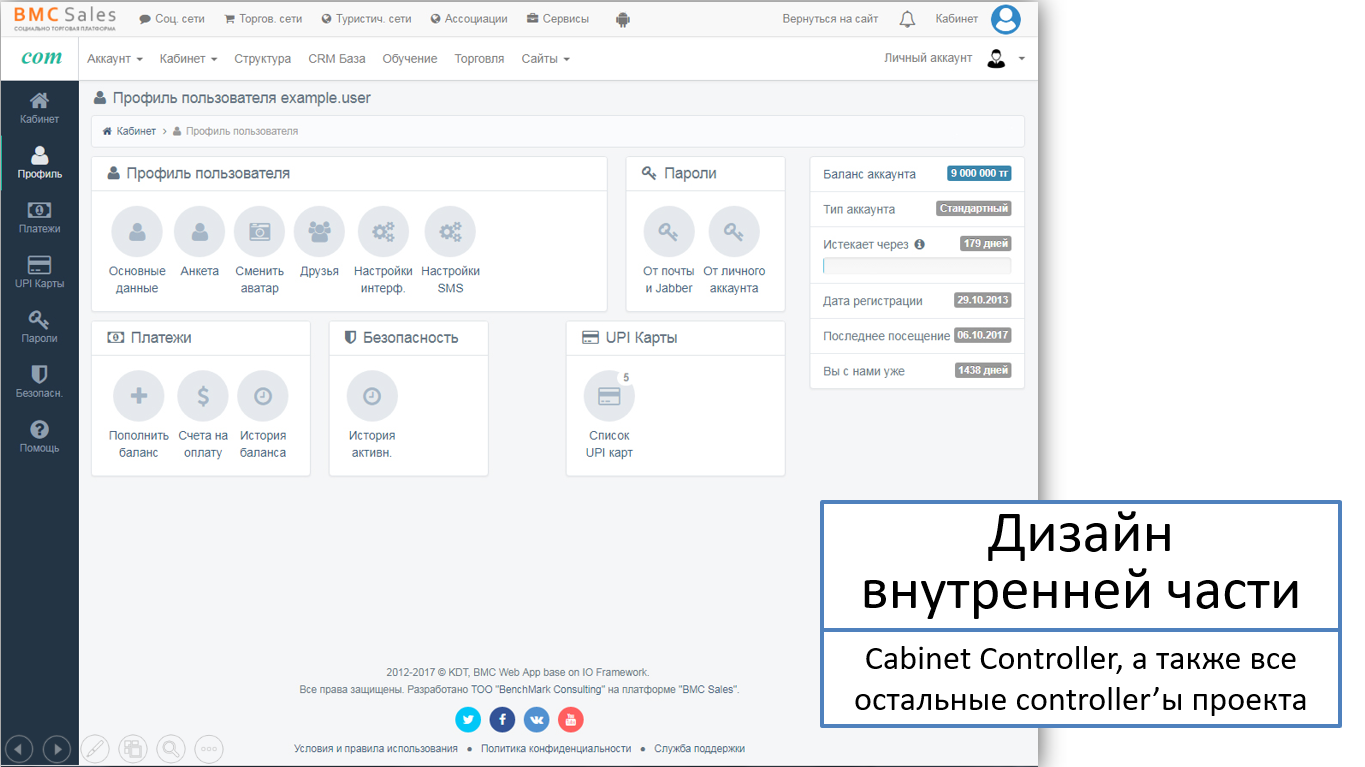Expand the Личный аккаунт user dropdown

[1005, 59]
